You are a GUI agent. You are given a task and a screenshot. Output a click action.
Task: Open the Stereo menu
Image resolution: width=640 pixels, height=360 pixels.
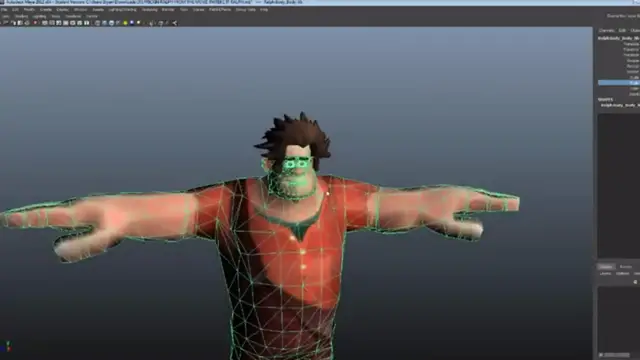[x=198, y=9]
